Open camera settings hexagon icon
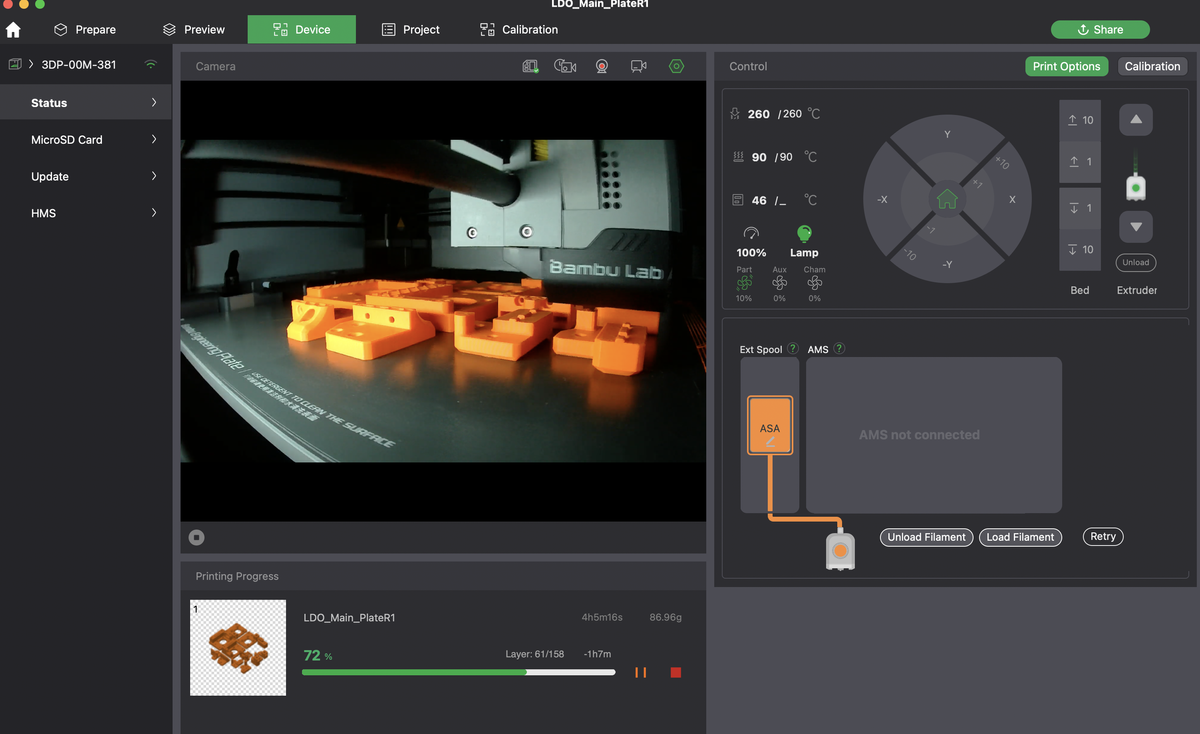The width and height of the screenshot is (1200, 734). (x=677, y=66)
